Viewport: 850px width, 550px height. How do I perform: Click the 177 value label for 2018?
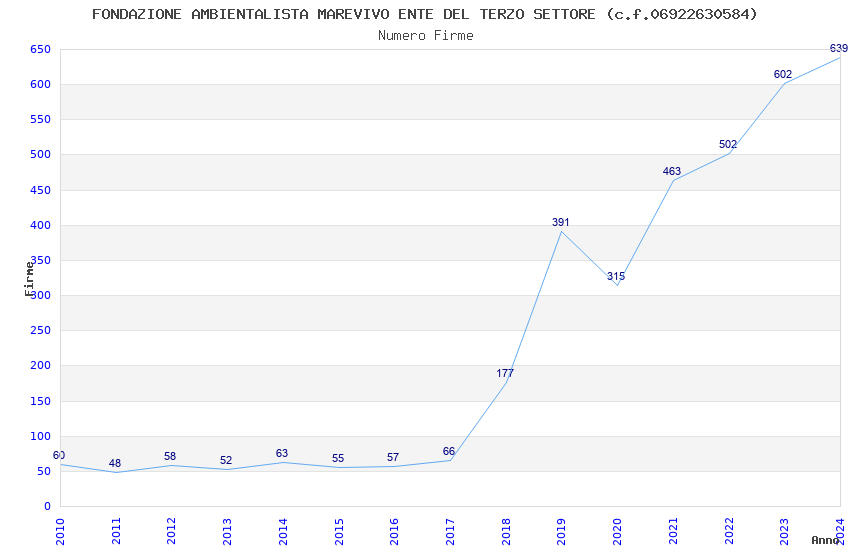point(505,374)
